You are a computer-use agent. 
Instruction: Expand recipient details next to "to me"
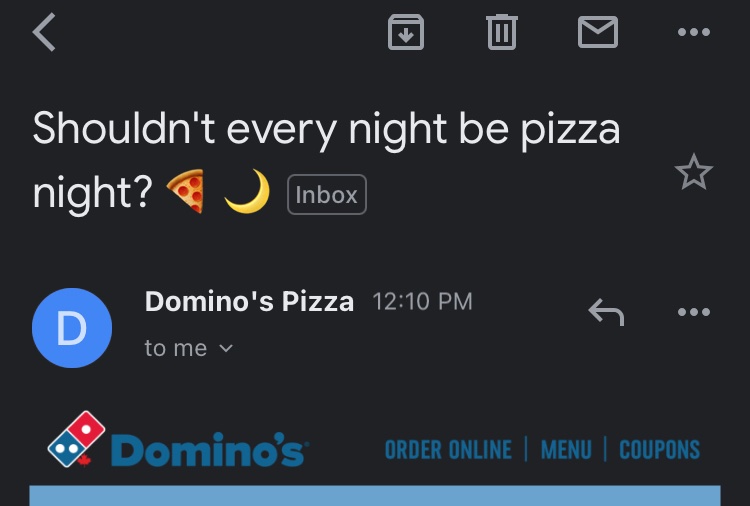pos(226,348)
